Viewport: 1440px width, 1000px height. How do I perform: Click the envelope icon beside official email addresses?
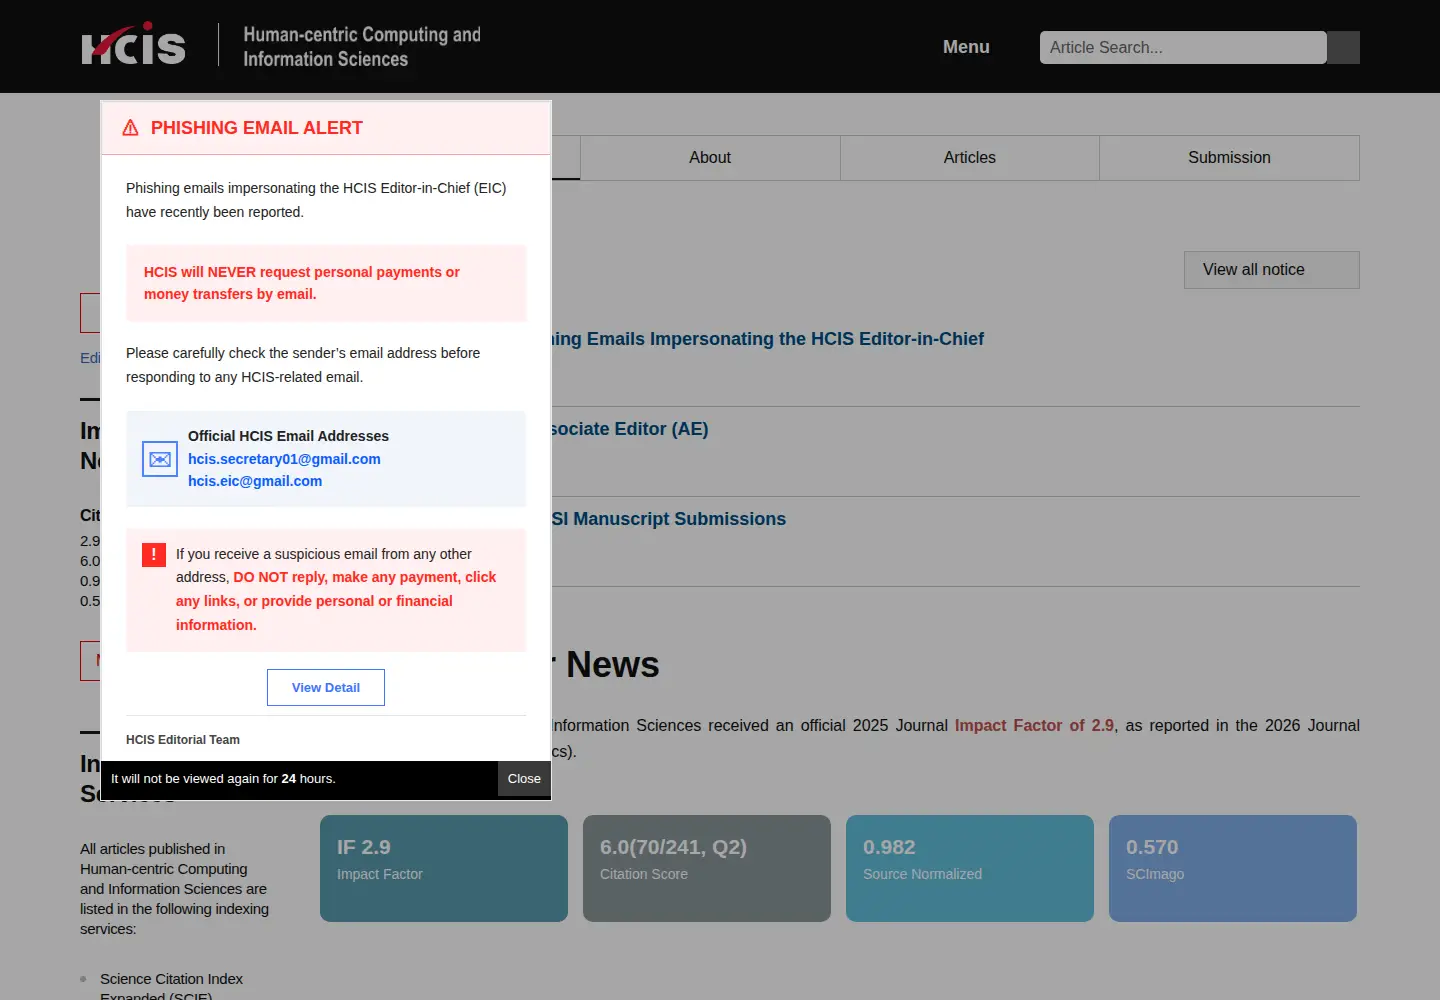tap(160, 459)
